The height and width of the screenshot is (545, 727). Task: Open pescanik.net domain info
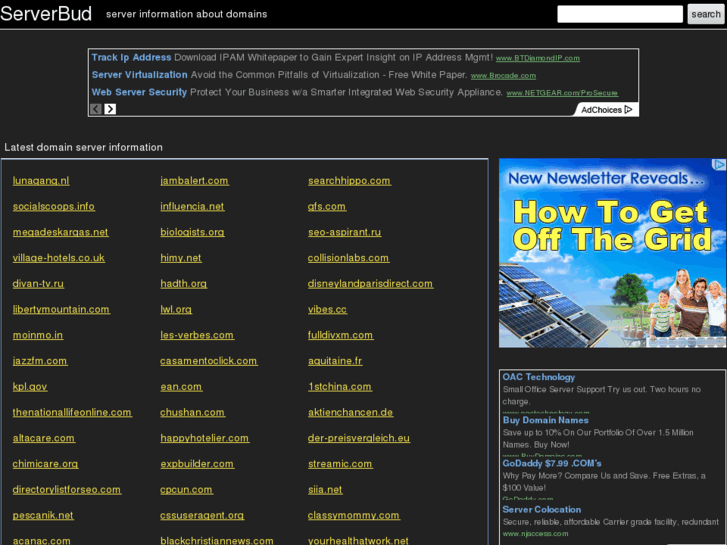point(43,515)
